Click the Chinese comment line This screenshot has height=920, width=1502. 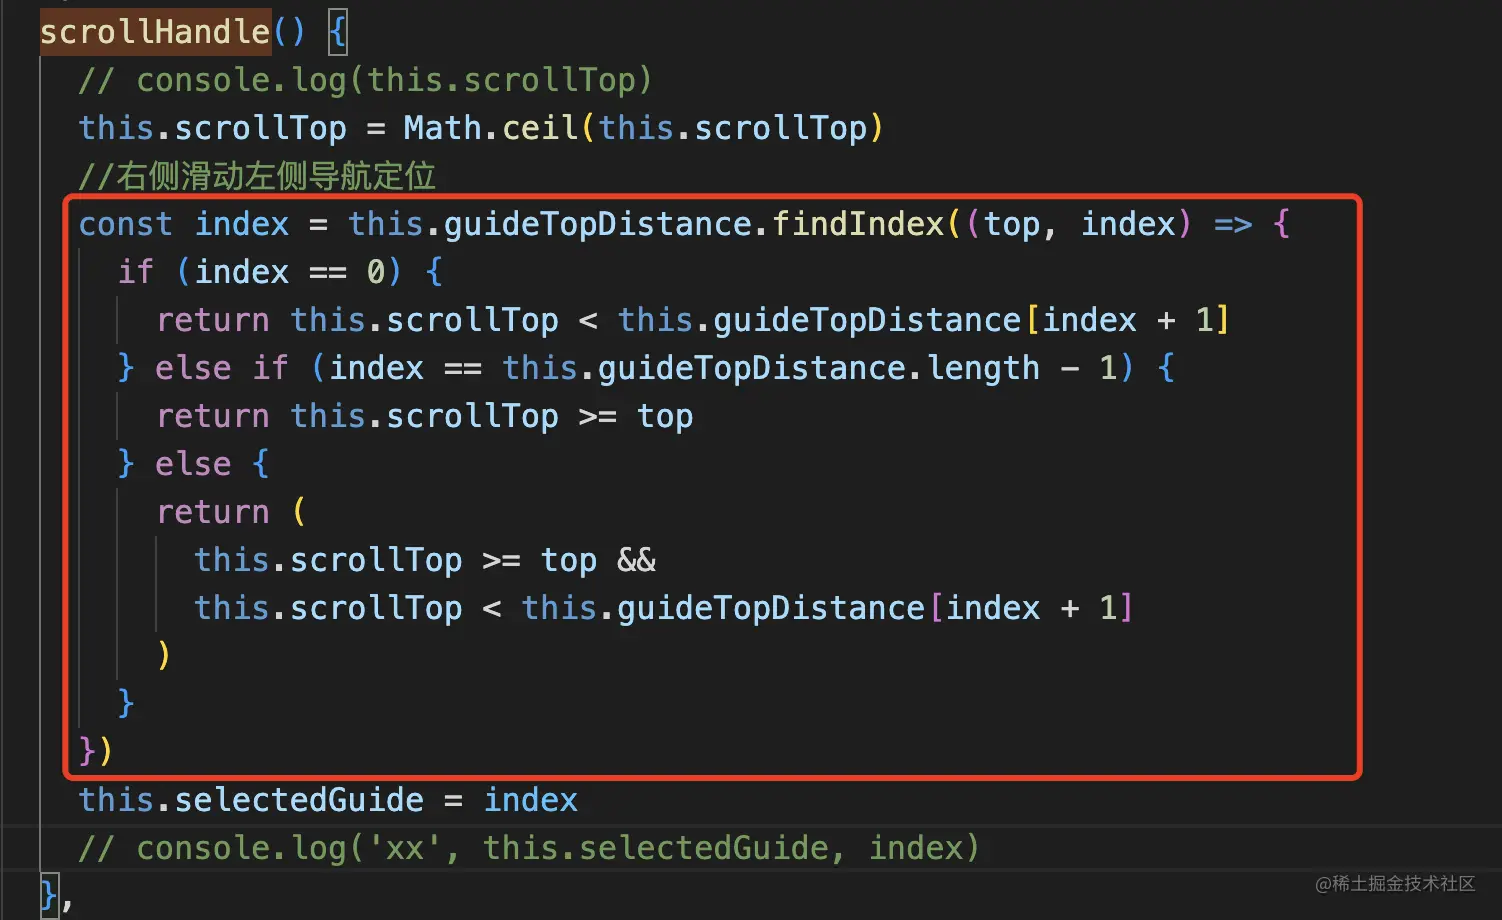point(257,176)
